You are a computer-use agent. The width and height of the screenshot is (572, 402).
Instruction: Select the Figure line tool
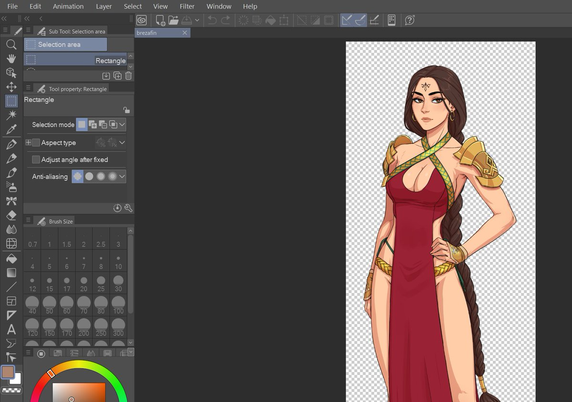click(11, 287)
